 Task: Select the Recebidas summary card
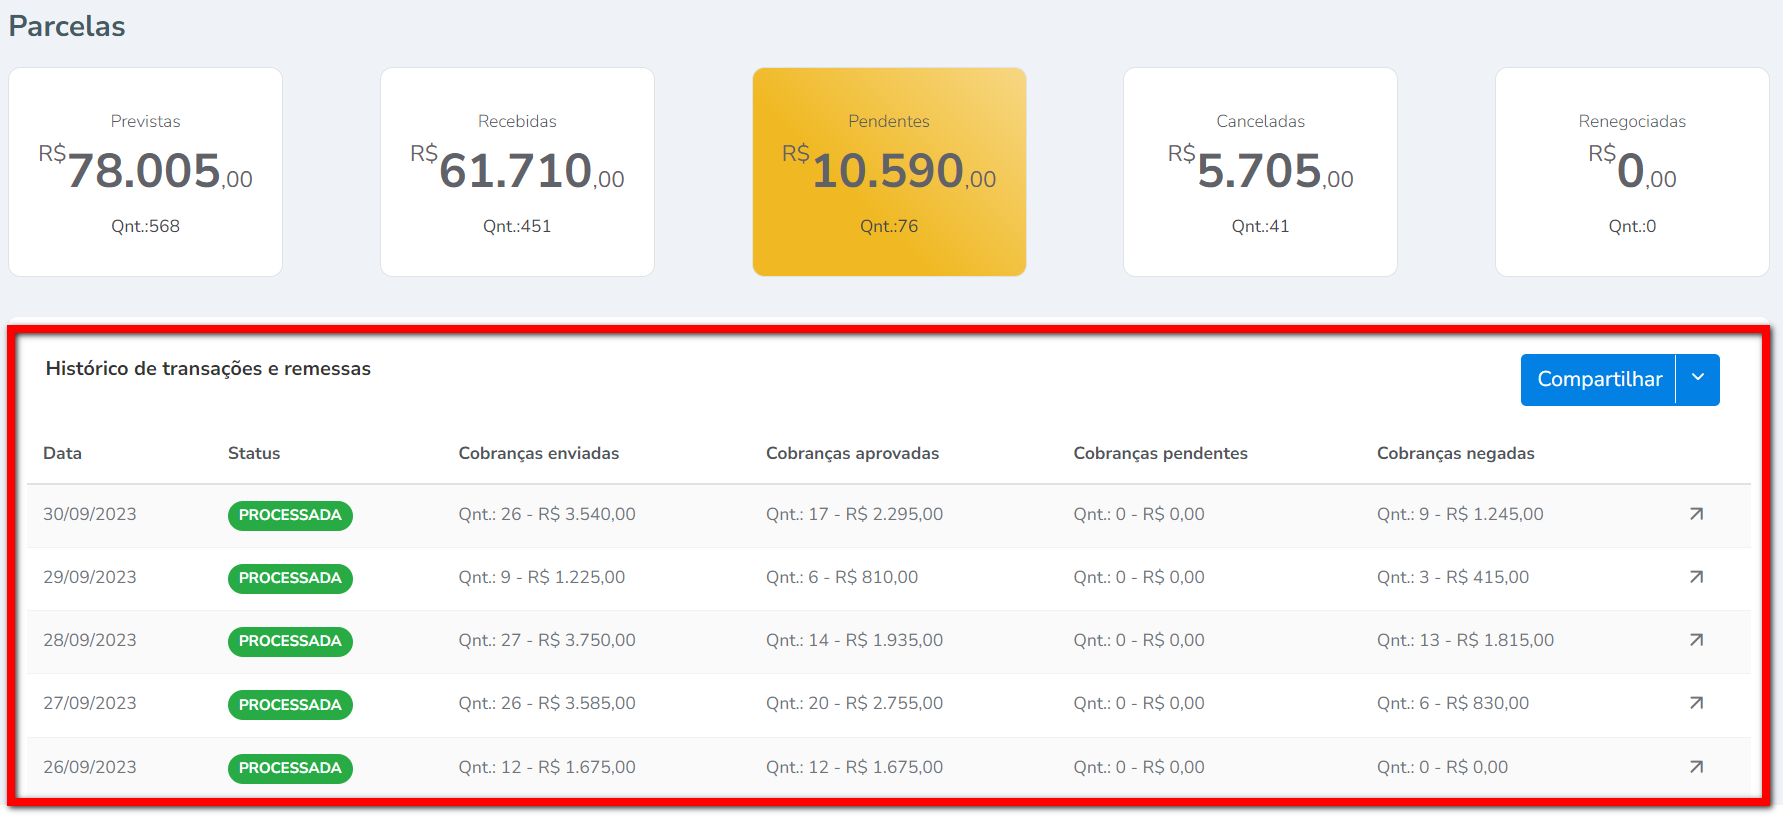pyautogui.click(x=517, y=172)
